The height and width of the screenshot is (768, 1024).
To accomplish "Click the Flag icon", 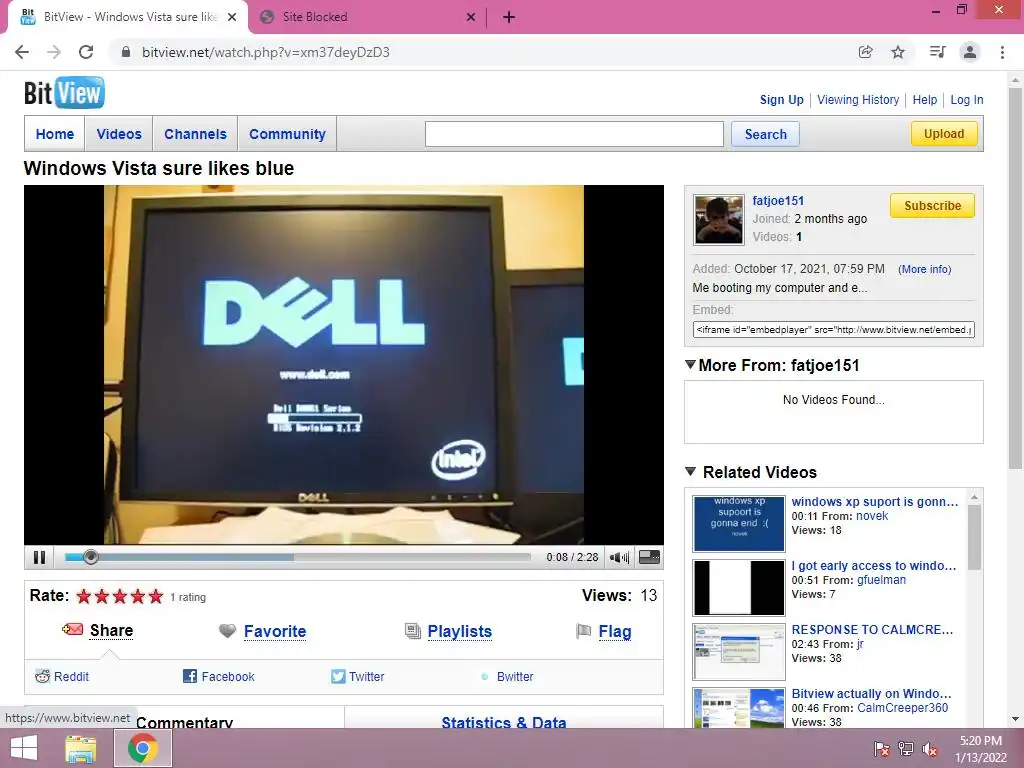I will 583,631.
